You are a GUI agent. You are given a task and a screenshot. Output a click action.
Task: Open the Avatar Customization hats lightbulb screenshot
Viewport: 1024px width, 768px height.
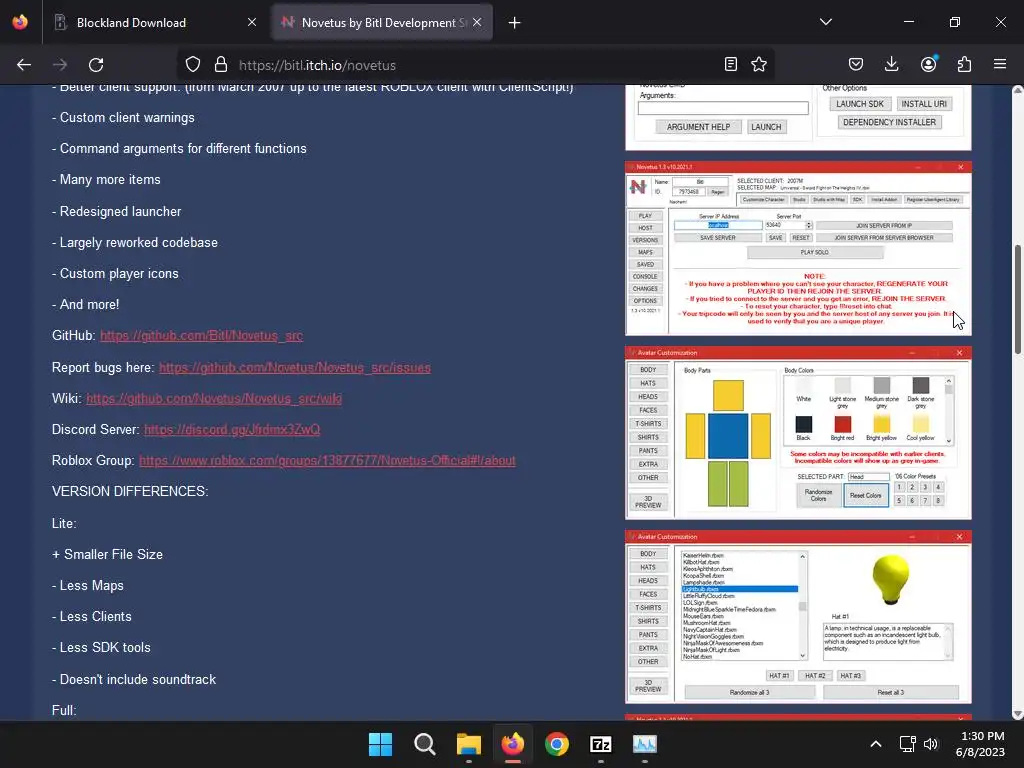798,617
